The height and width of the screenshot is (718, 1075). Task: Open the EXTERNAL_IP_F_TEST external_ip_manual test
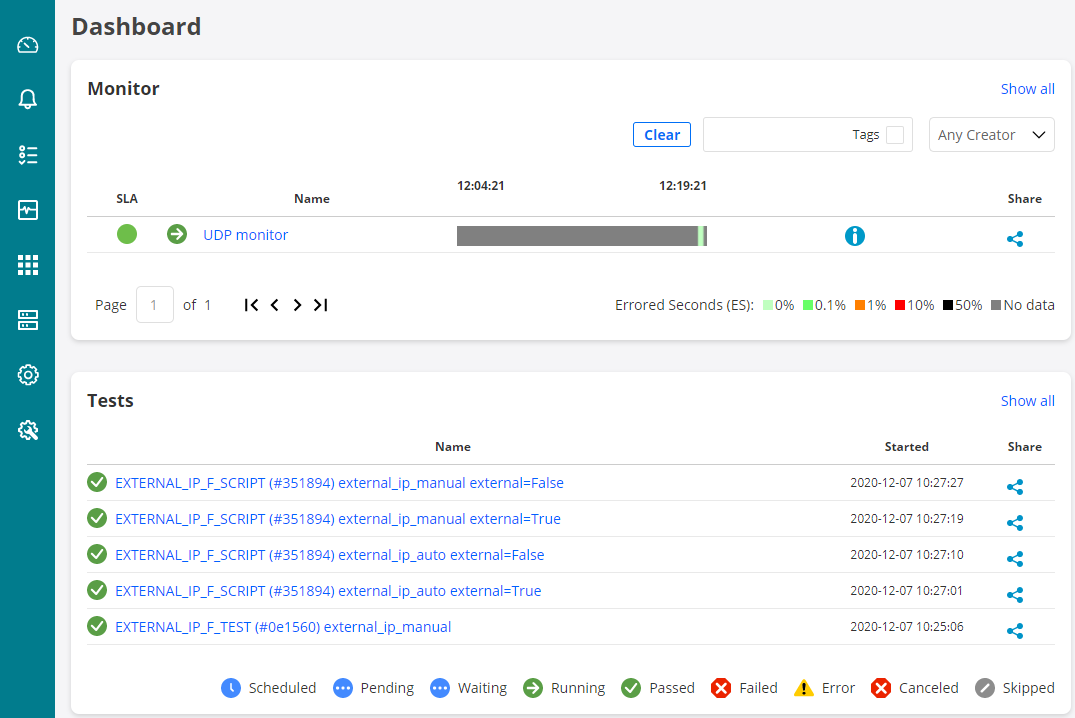283,627
